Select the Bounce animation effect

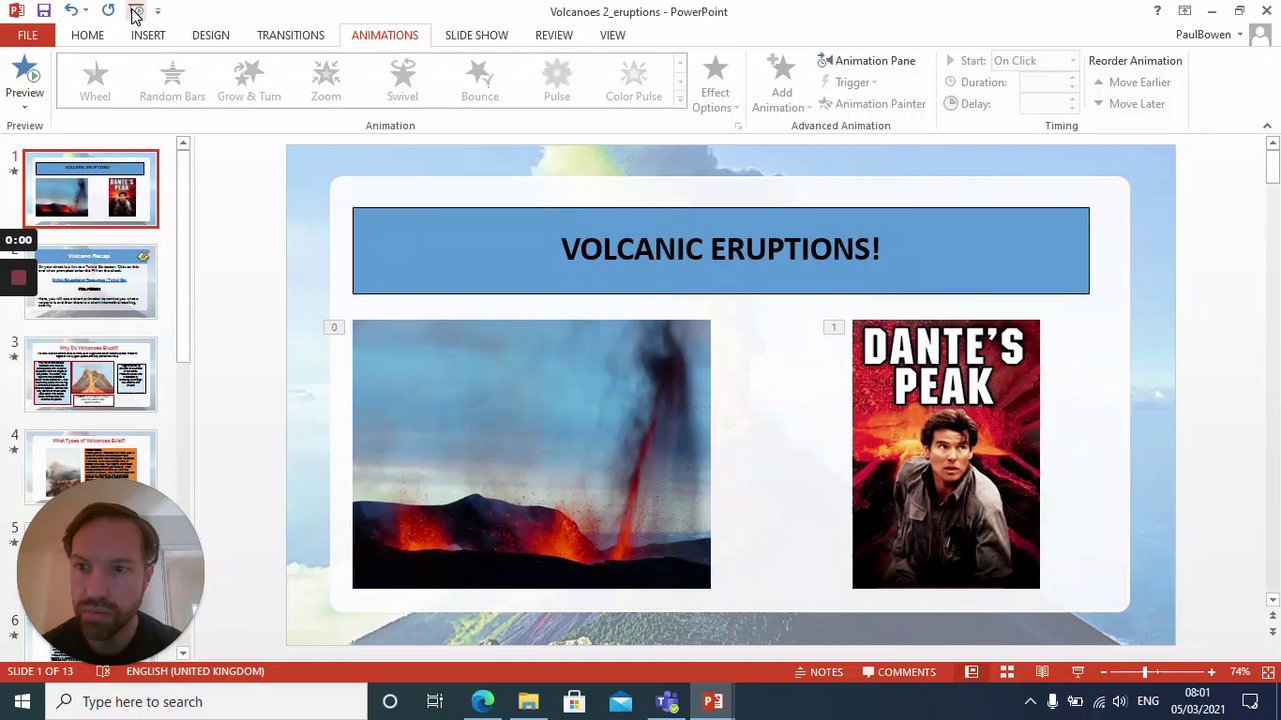point(480,80)
